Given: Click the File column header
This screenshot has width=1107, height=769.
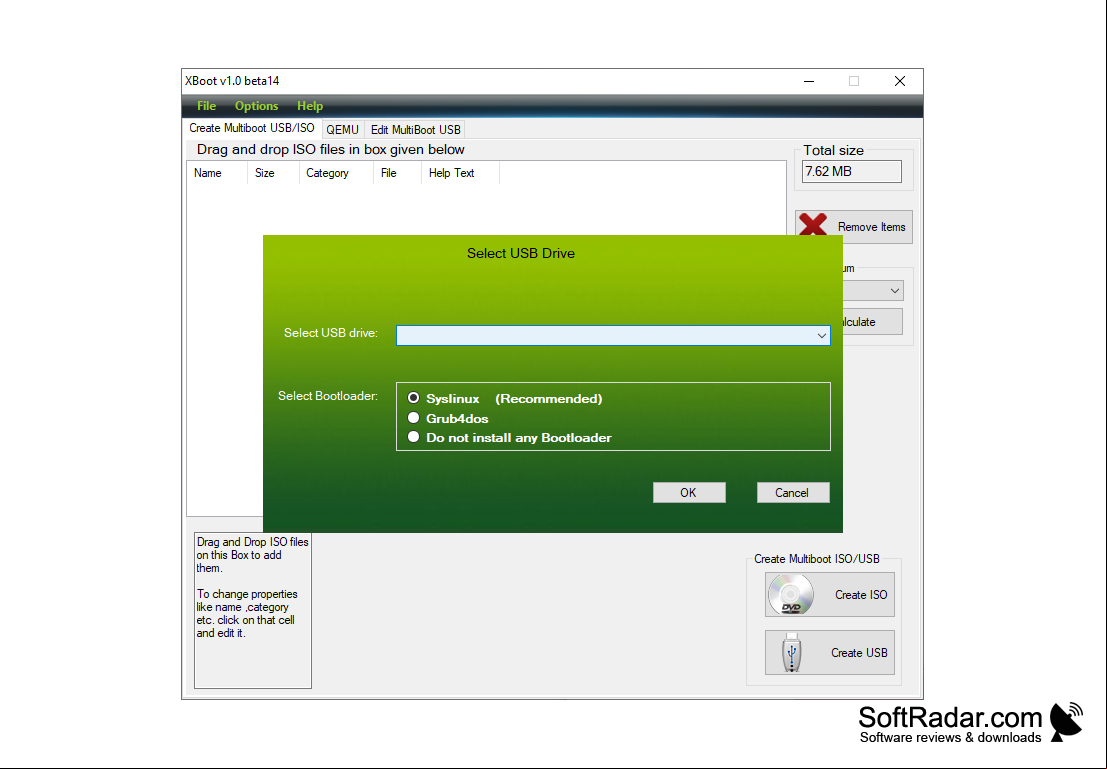Looking at the screenshot, I should [397, 173].
